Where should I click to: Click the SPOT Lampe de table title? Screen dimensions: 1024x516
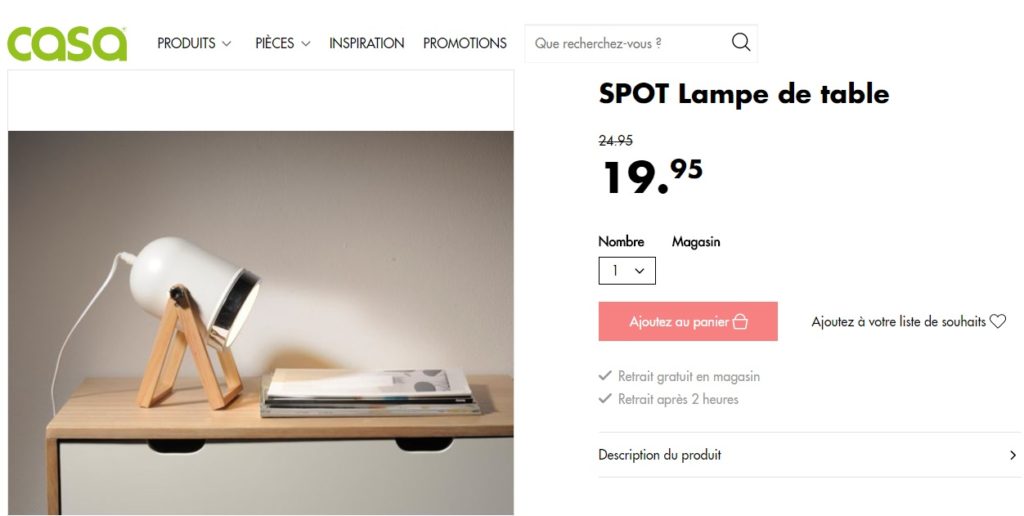[x=744, y=94]
